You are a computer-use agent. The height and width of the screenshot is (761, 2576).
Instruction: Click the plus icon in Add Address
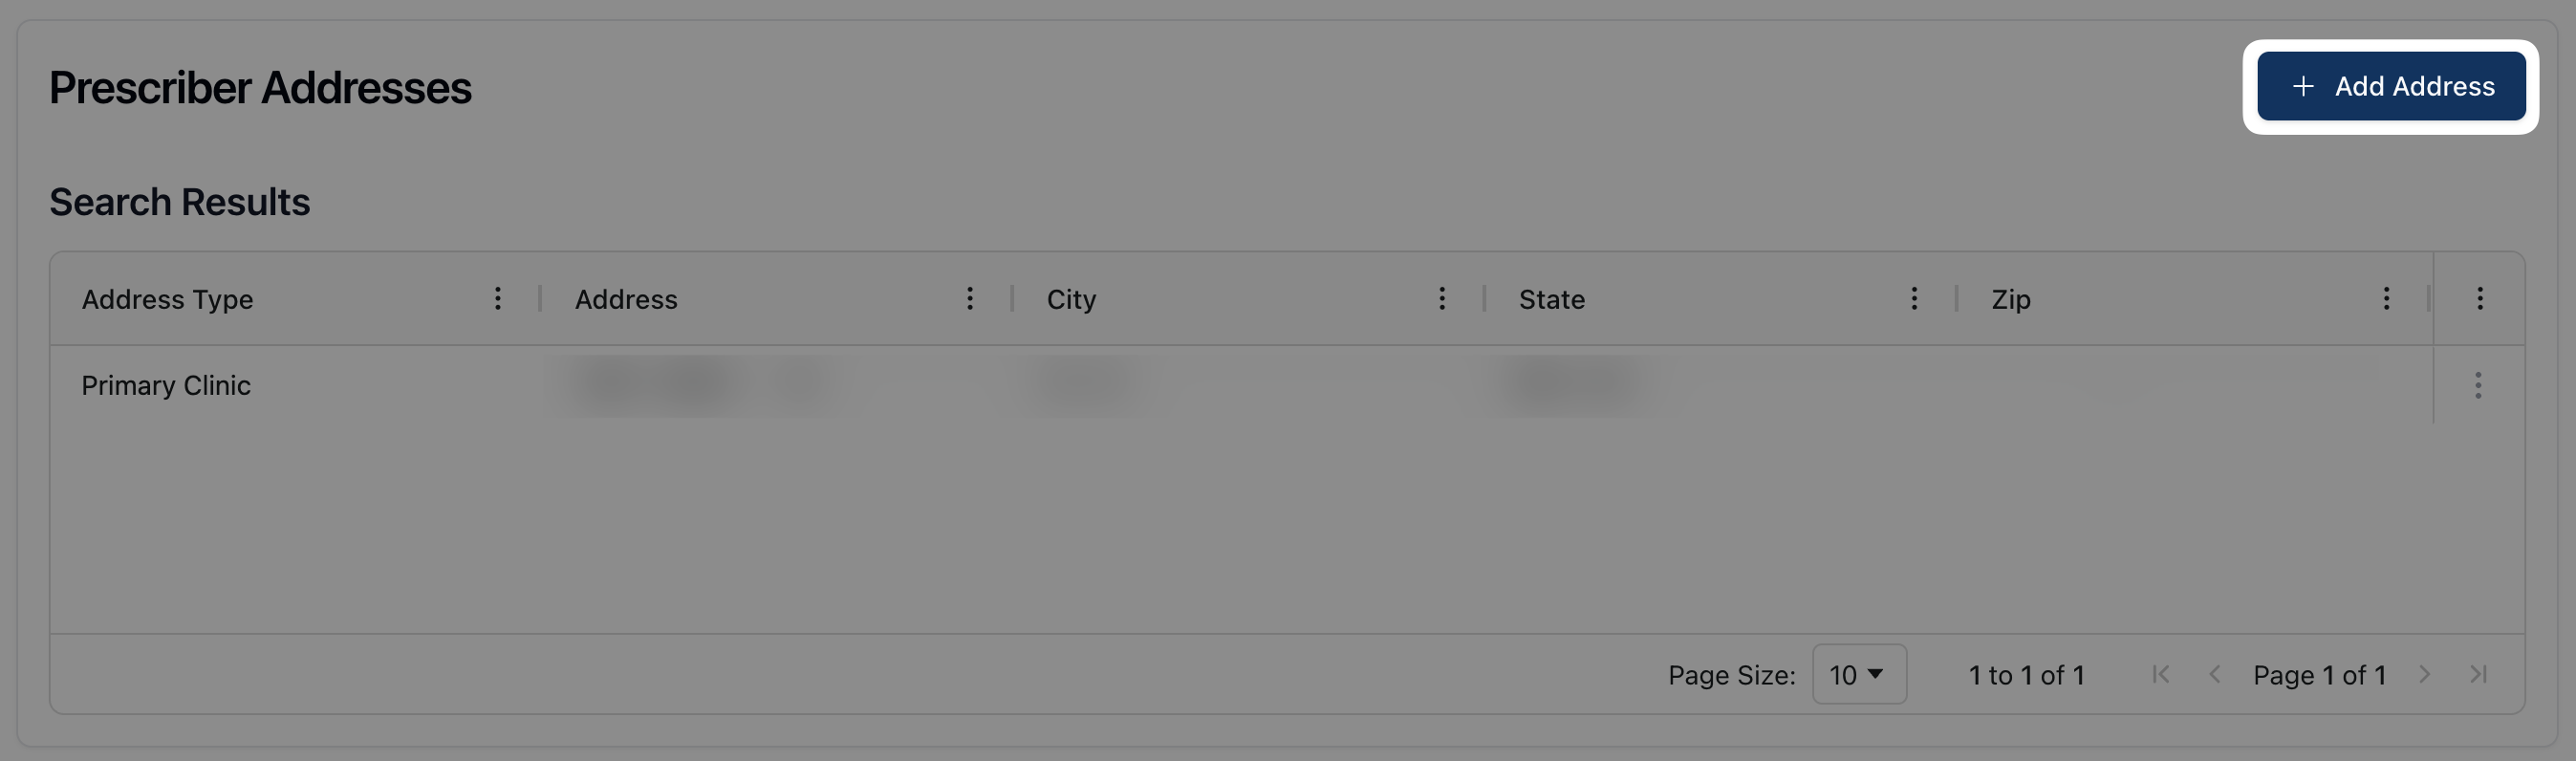pos(2303,87)
